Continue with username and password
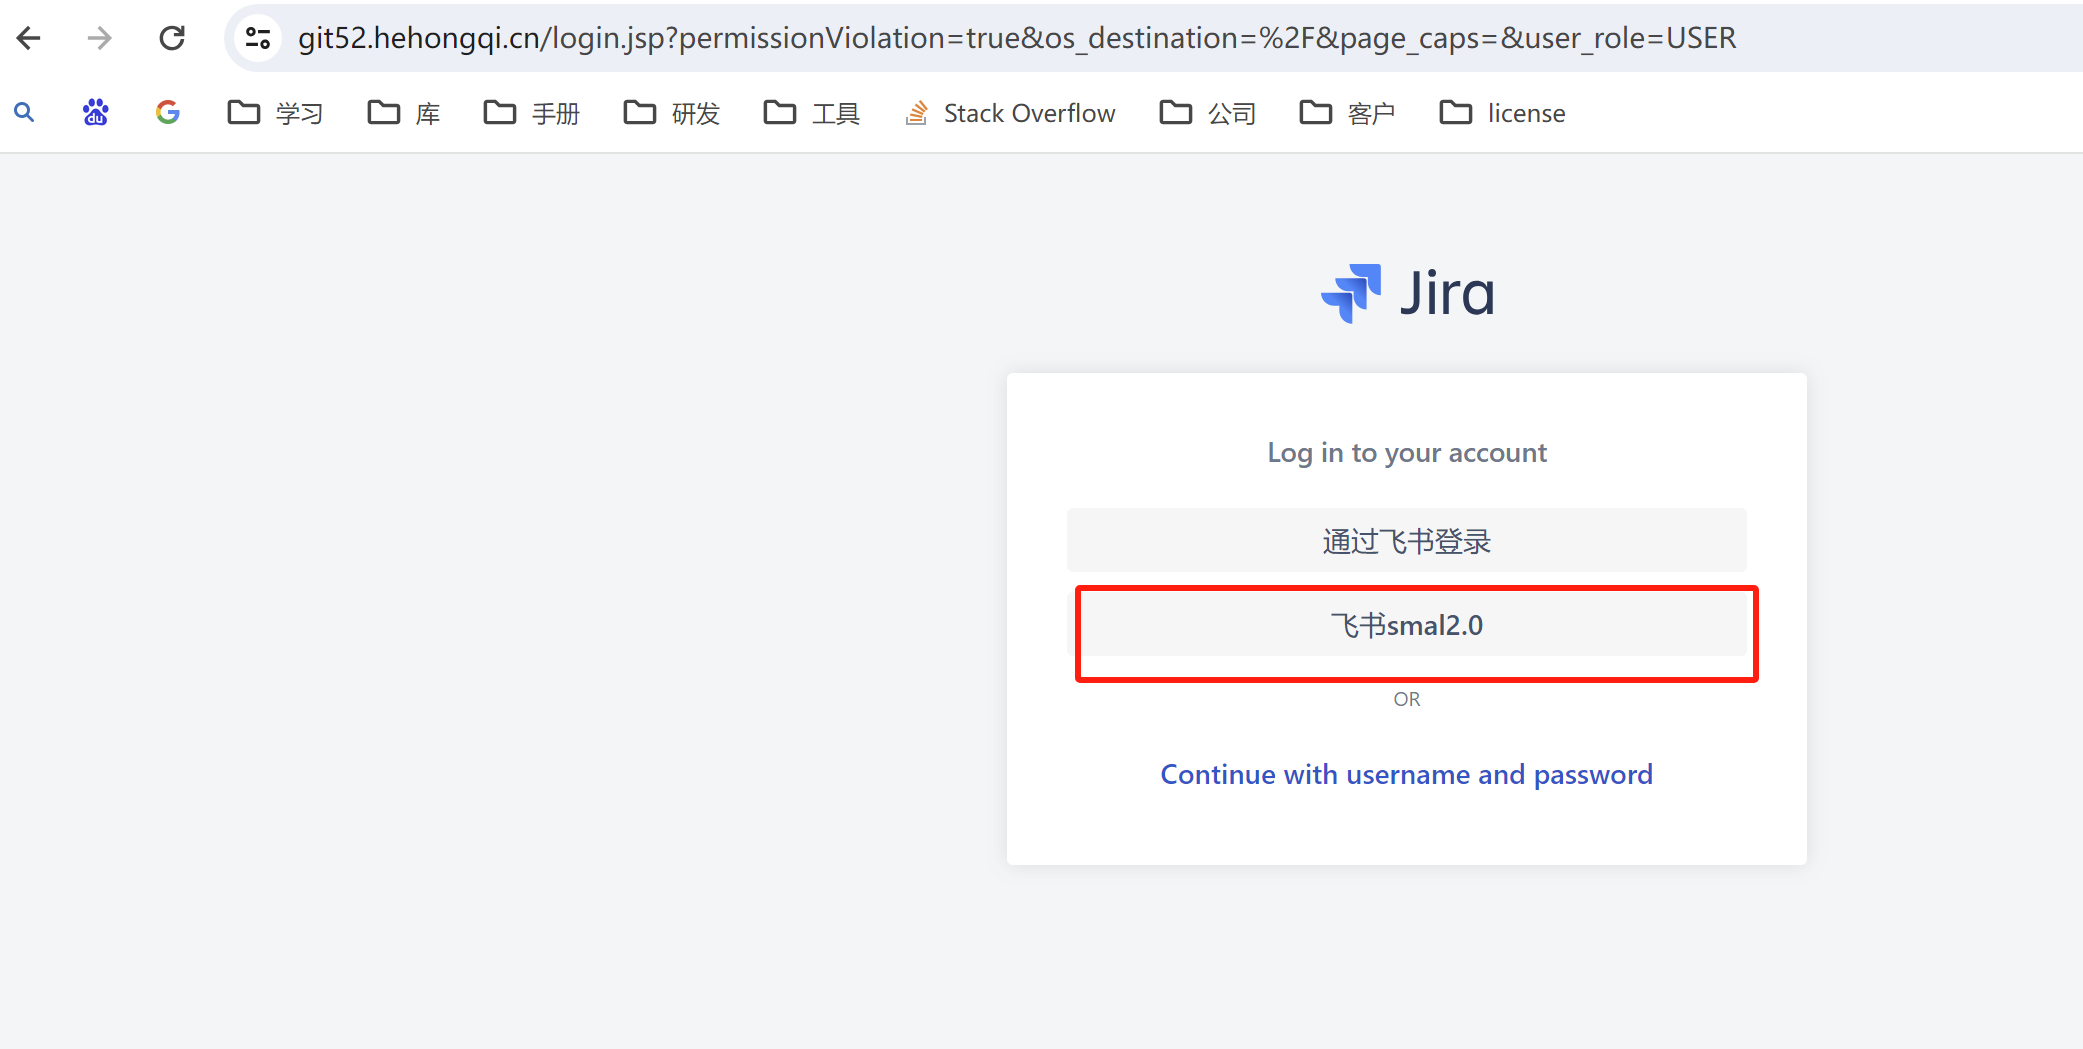The width and height of the screenshot is (2083, 1049). tap(1406, 775)
